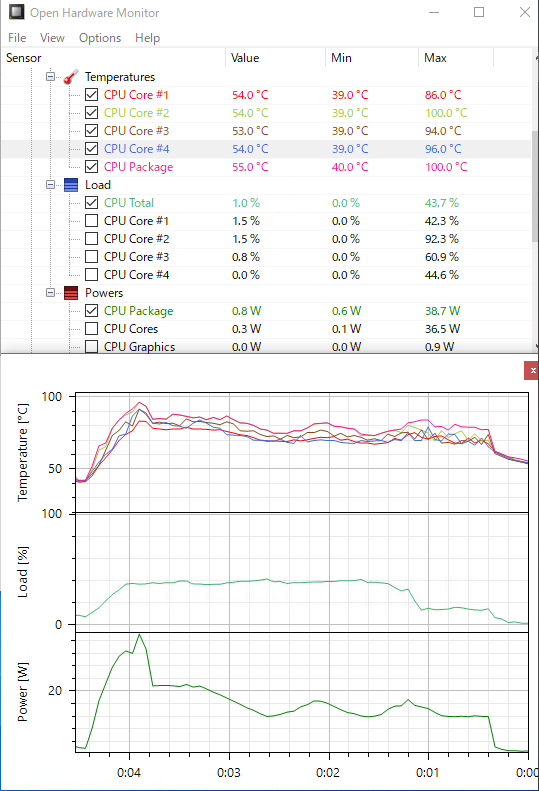Screen dimensions: 539x791
Task: Check CPU Cores power checkbox
Action: pos(91,329)
